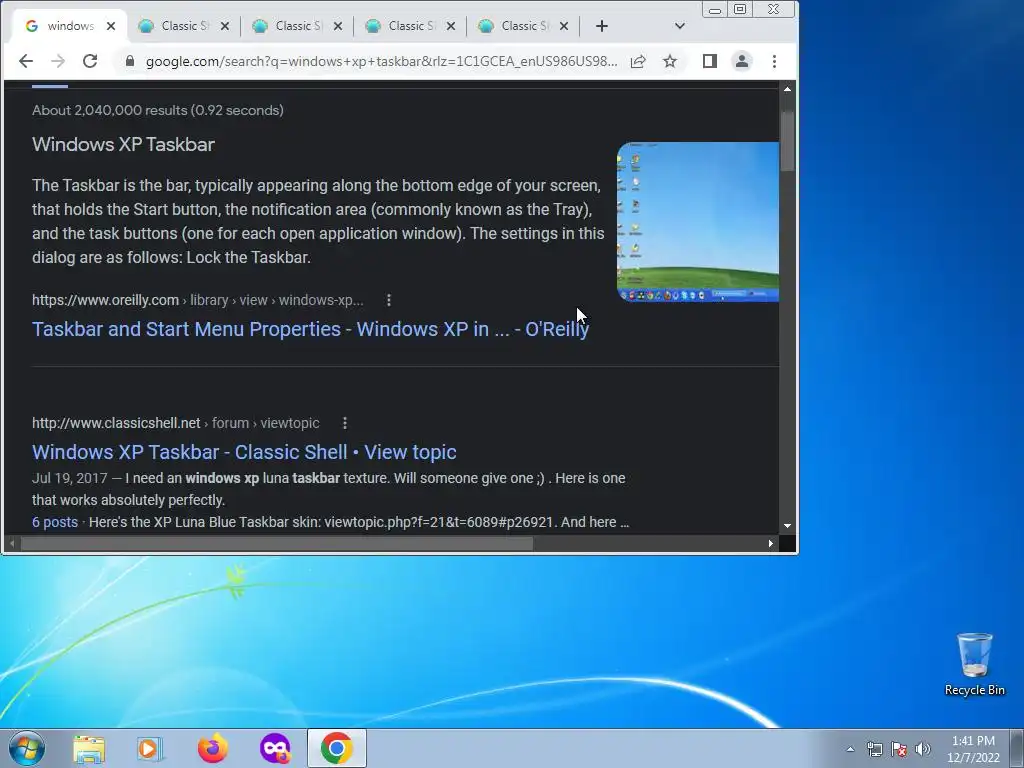Reload the Google search page

click(x=90, y=61)
